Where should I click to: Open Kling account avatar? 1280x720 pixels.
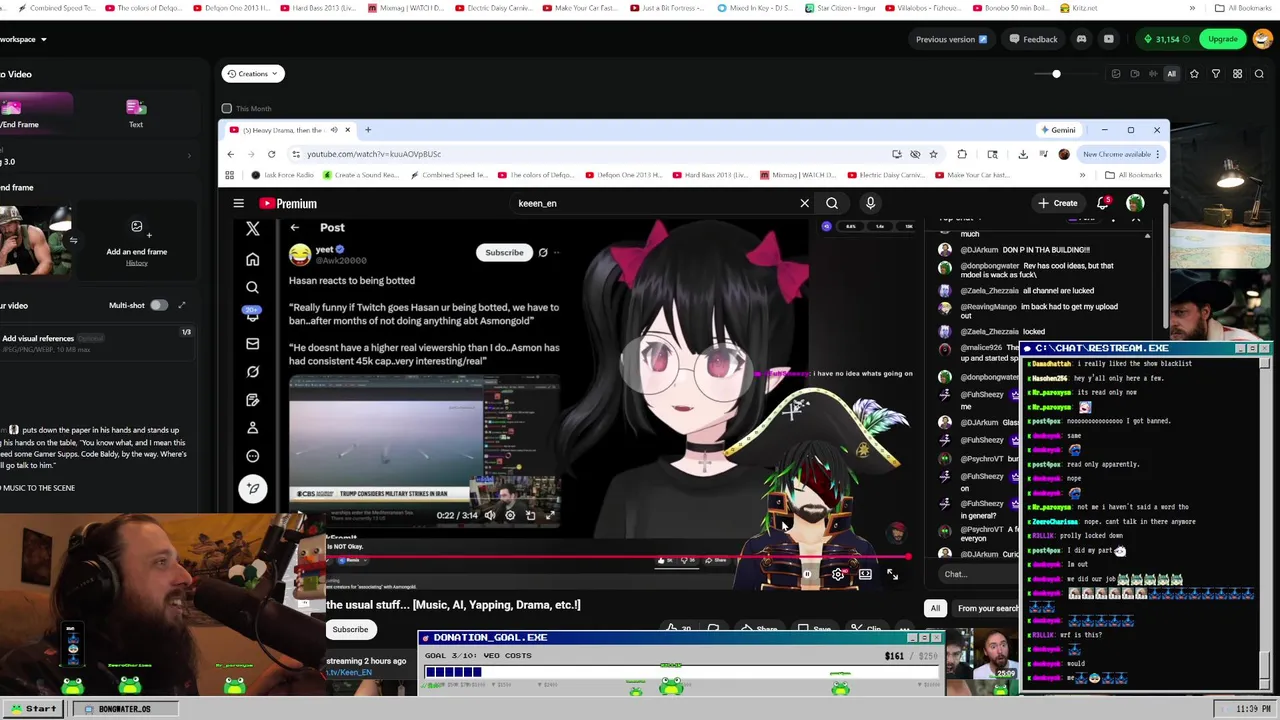[x=1262, y=39]
